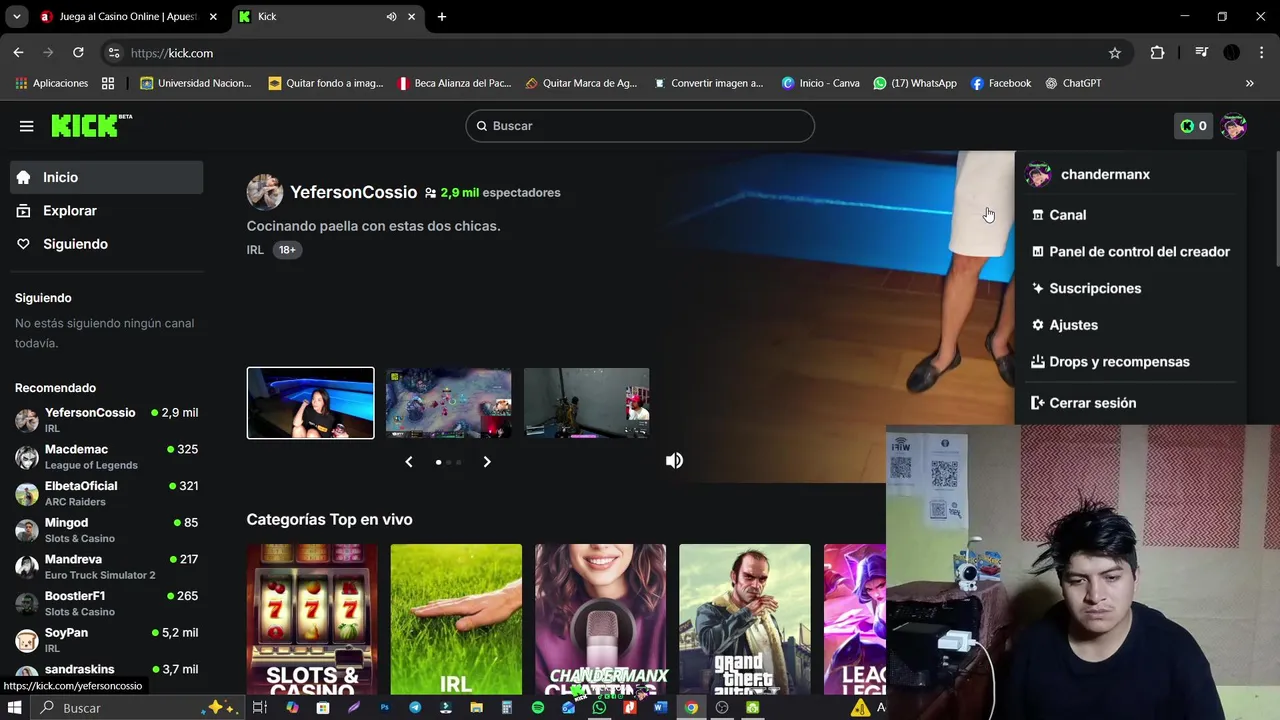Click ElbetaOficial avatar in Recomendado
This screenshot has width=1280, height=720.
(27, 494)
